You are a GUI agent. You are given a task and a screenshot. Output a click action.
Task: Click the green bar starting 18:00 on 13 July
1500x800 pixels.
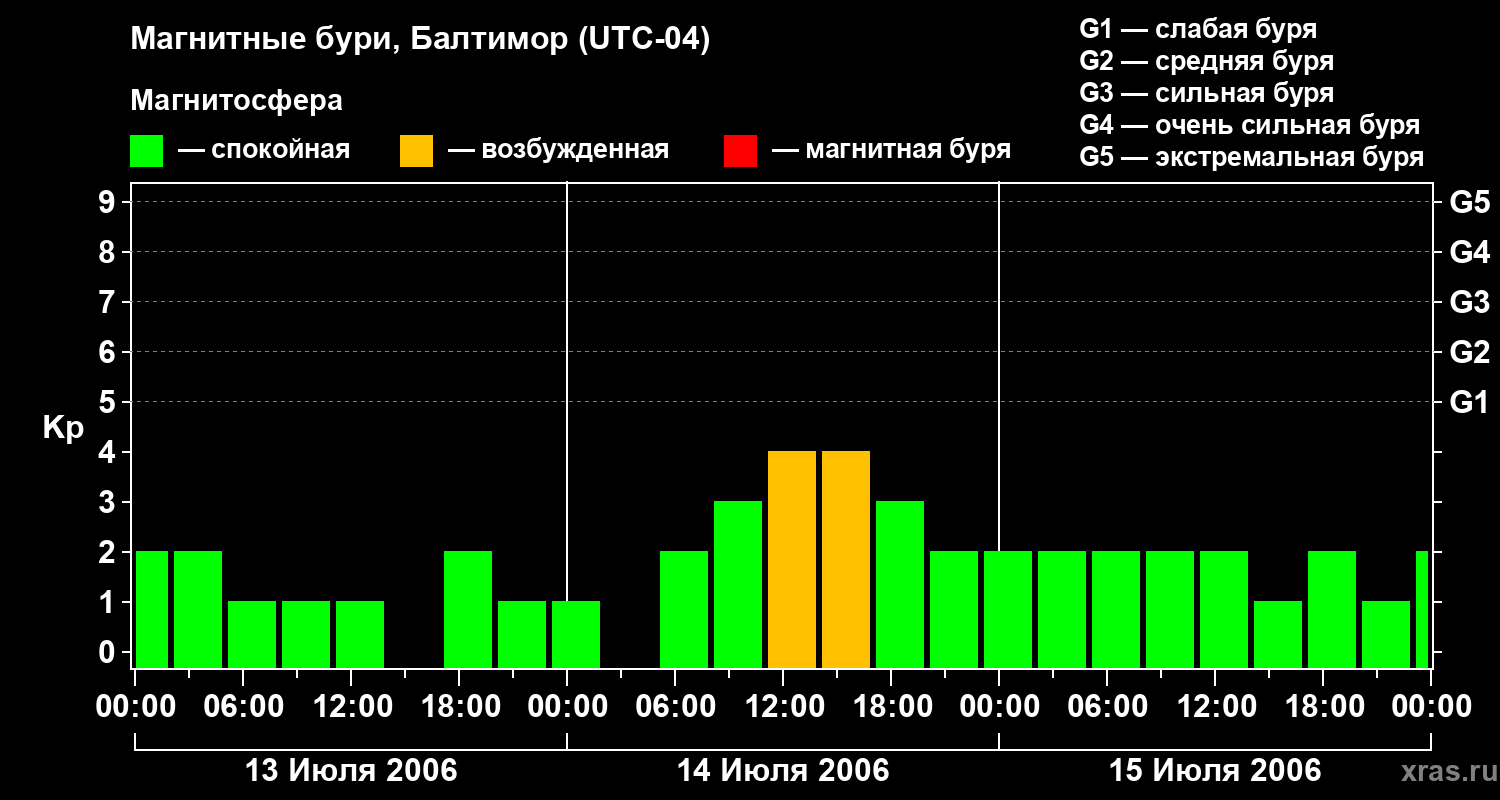click(x=468, y=610)
